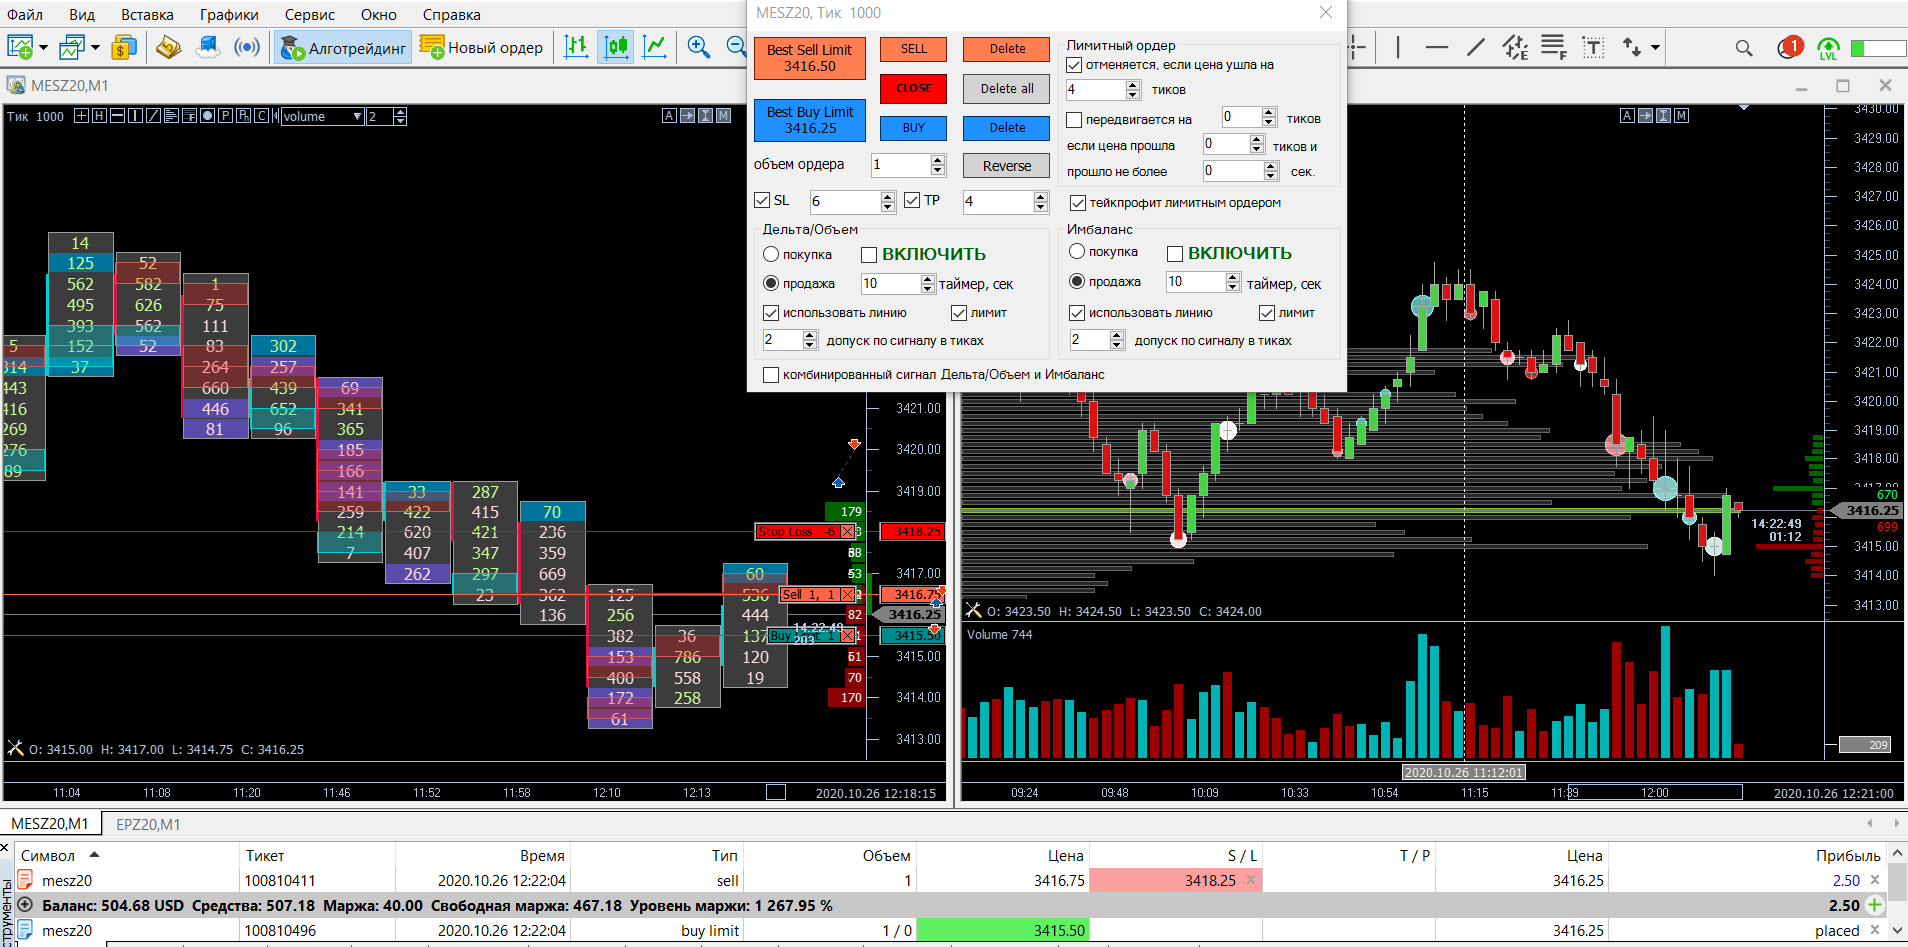
Task: Expand the new chart icon dropdown arrow
Action: (43, 47)
